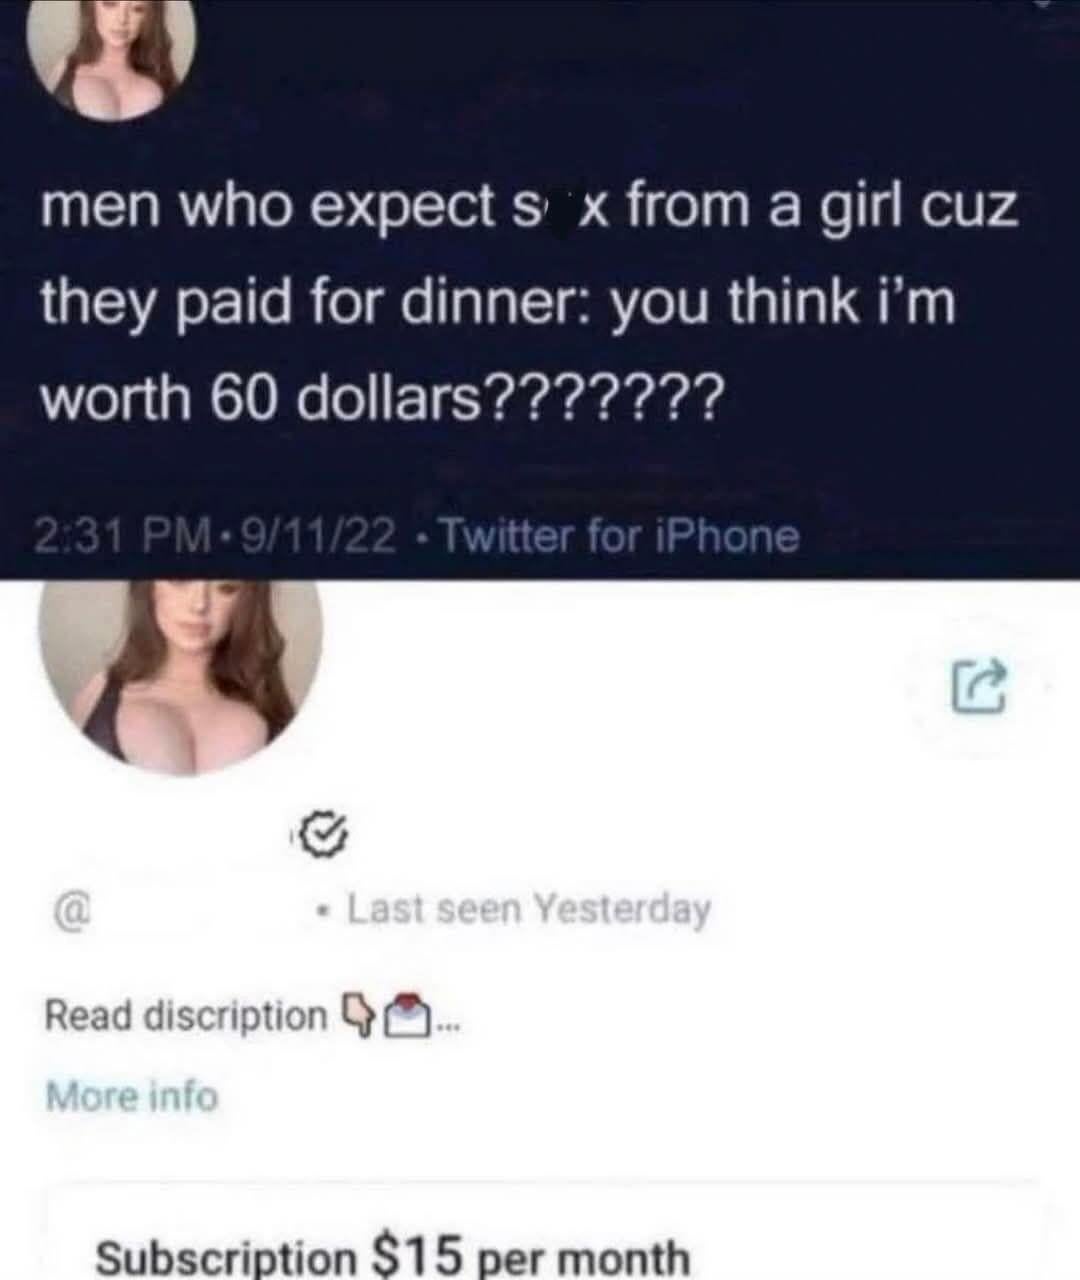Image resolution: width=1080 pixels, height=1280 pixels.
Task: Open the Twitter for iPhone source link
Action: (x=620, y=538)
